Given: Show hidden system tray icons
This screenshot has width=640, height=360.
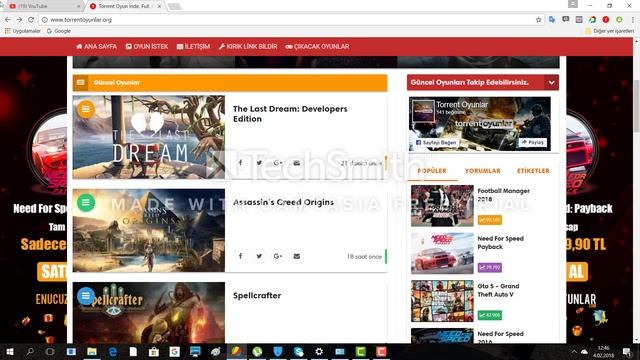Looking at the screenshot, I should (574, 351).
